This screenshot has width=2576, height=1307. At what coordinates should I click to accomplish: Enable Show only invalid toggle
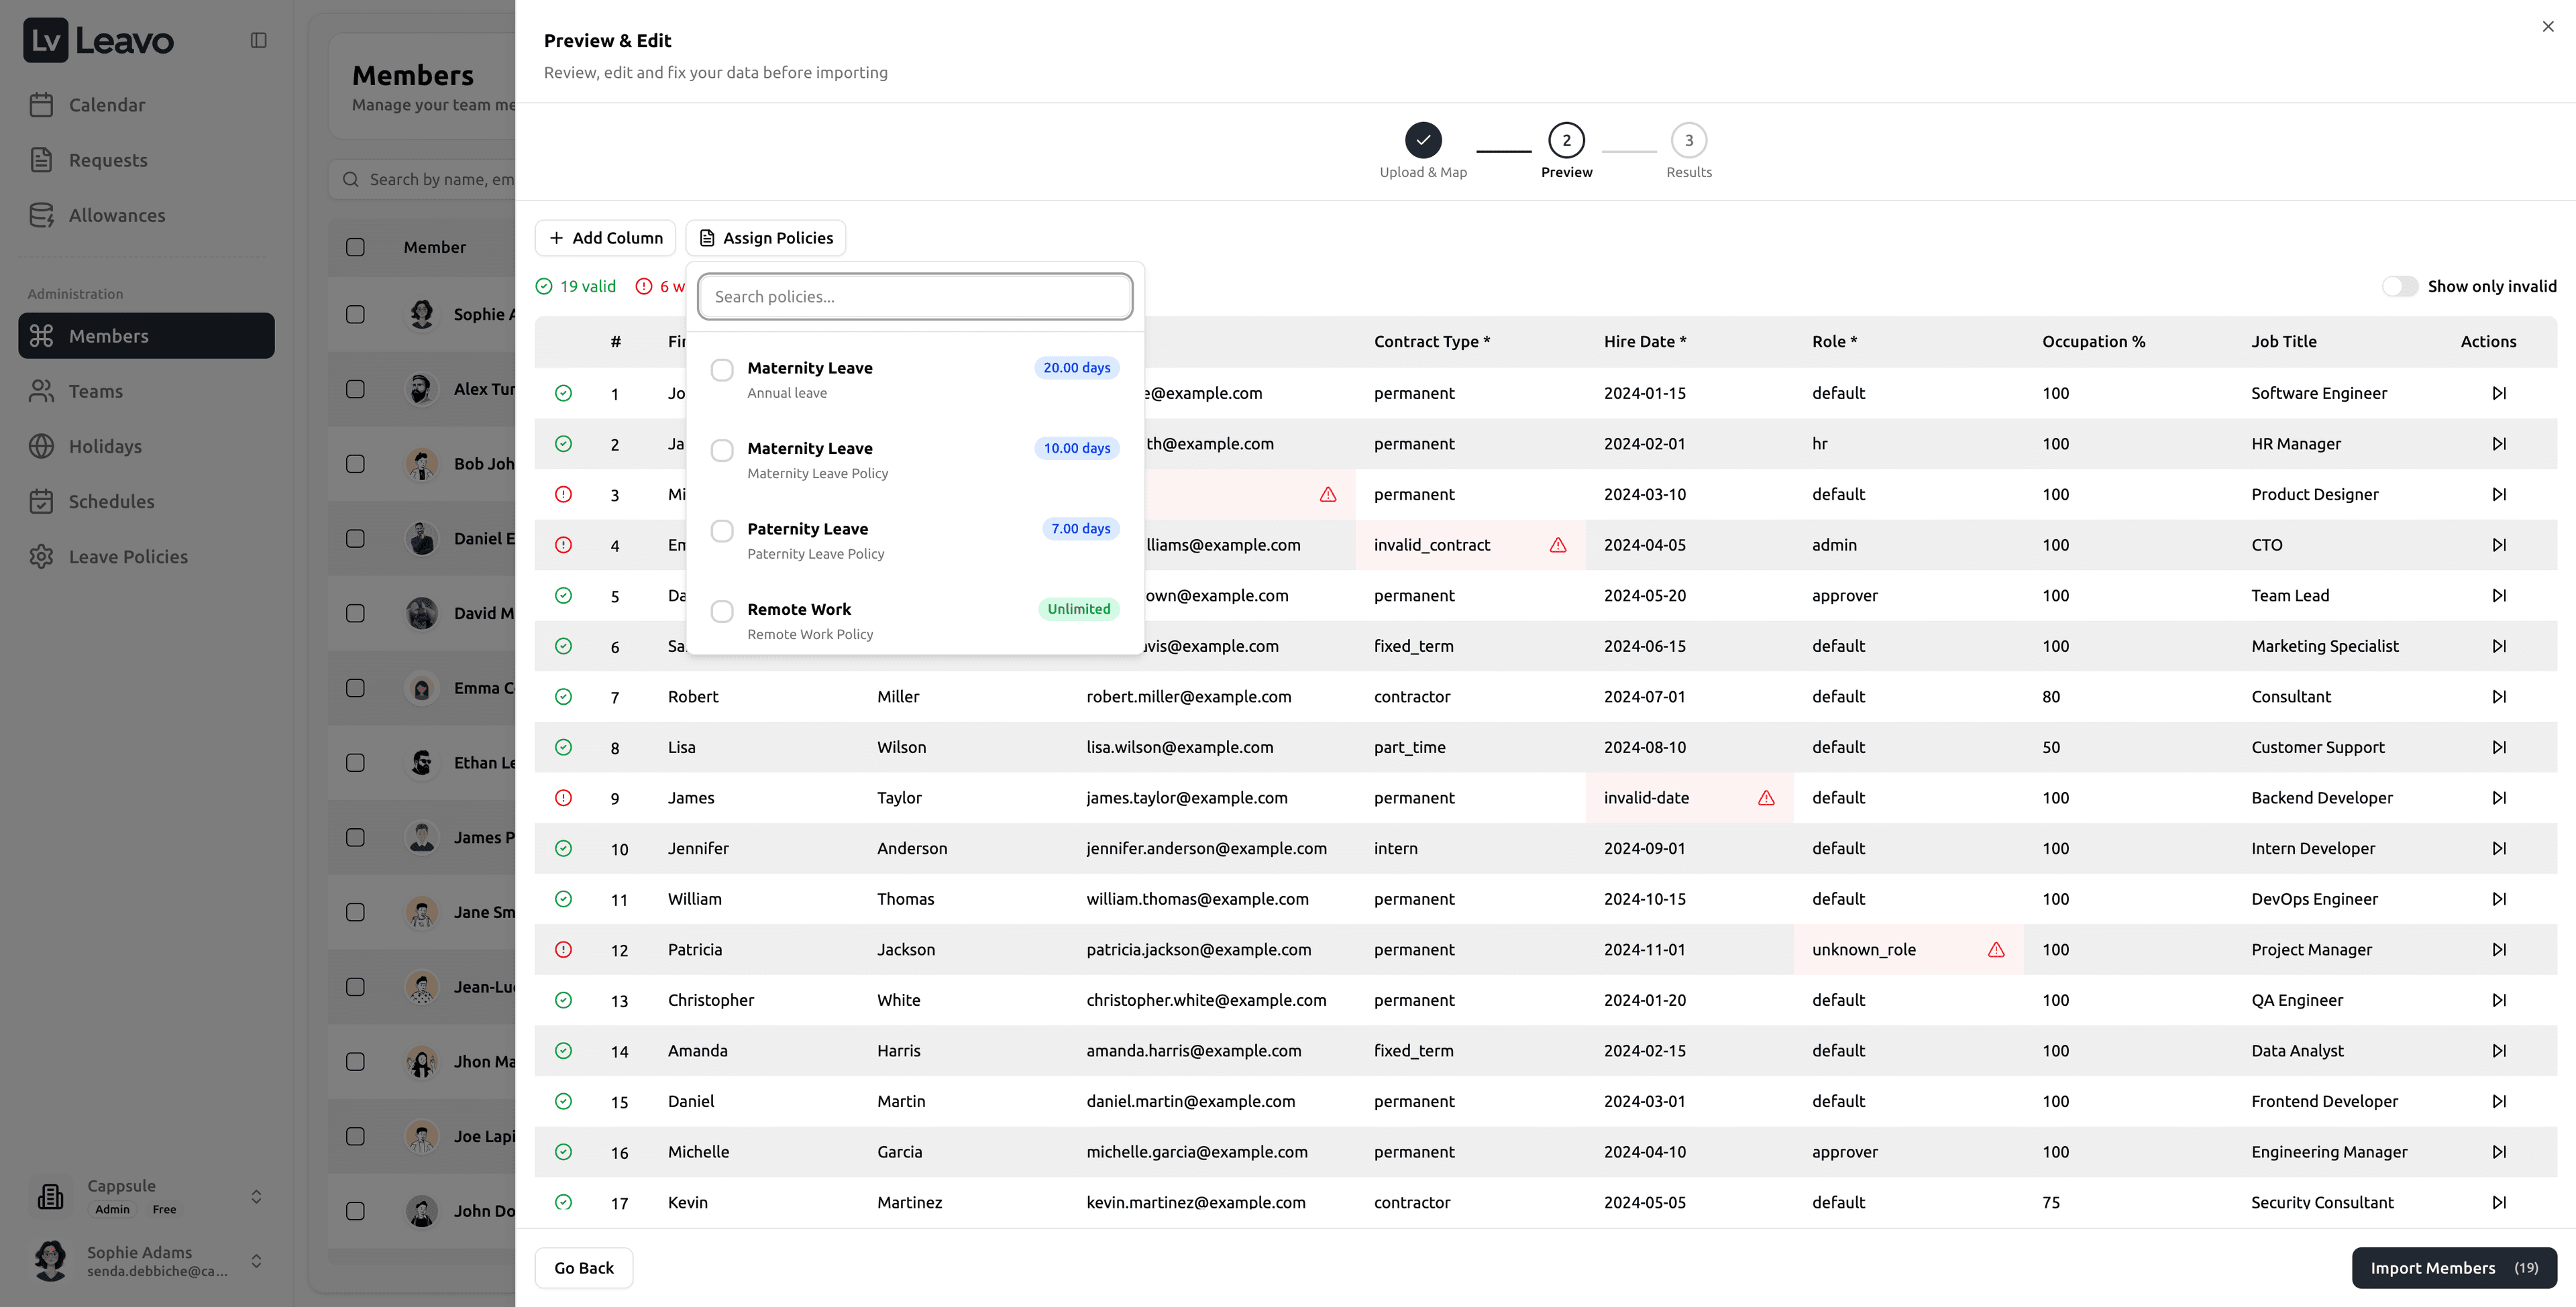pos(2399,287)
